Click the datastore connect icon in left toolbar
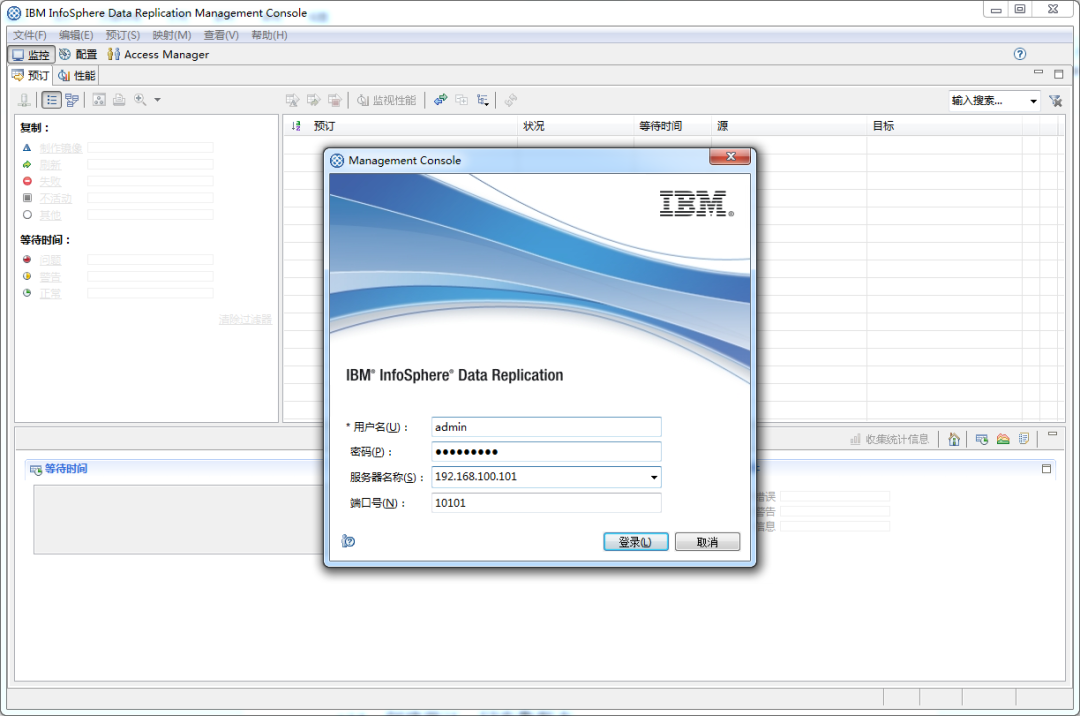The image size is (1080, 716). coord(24,100)
